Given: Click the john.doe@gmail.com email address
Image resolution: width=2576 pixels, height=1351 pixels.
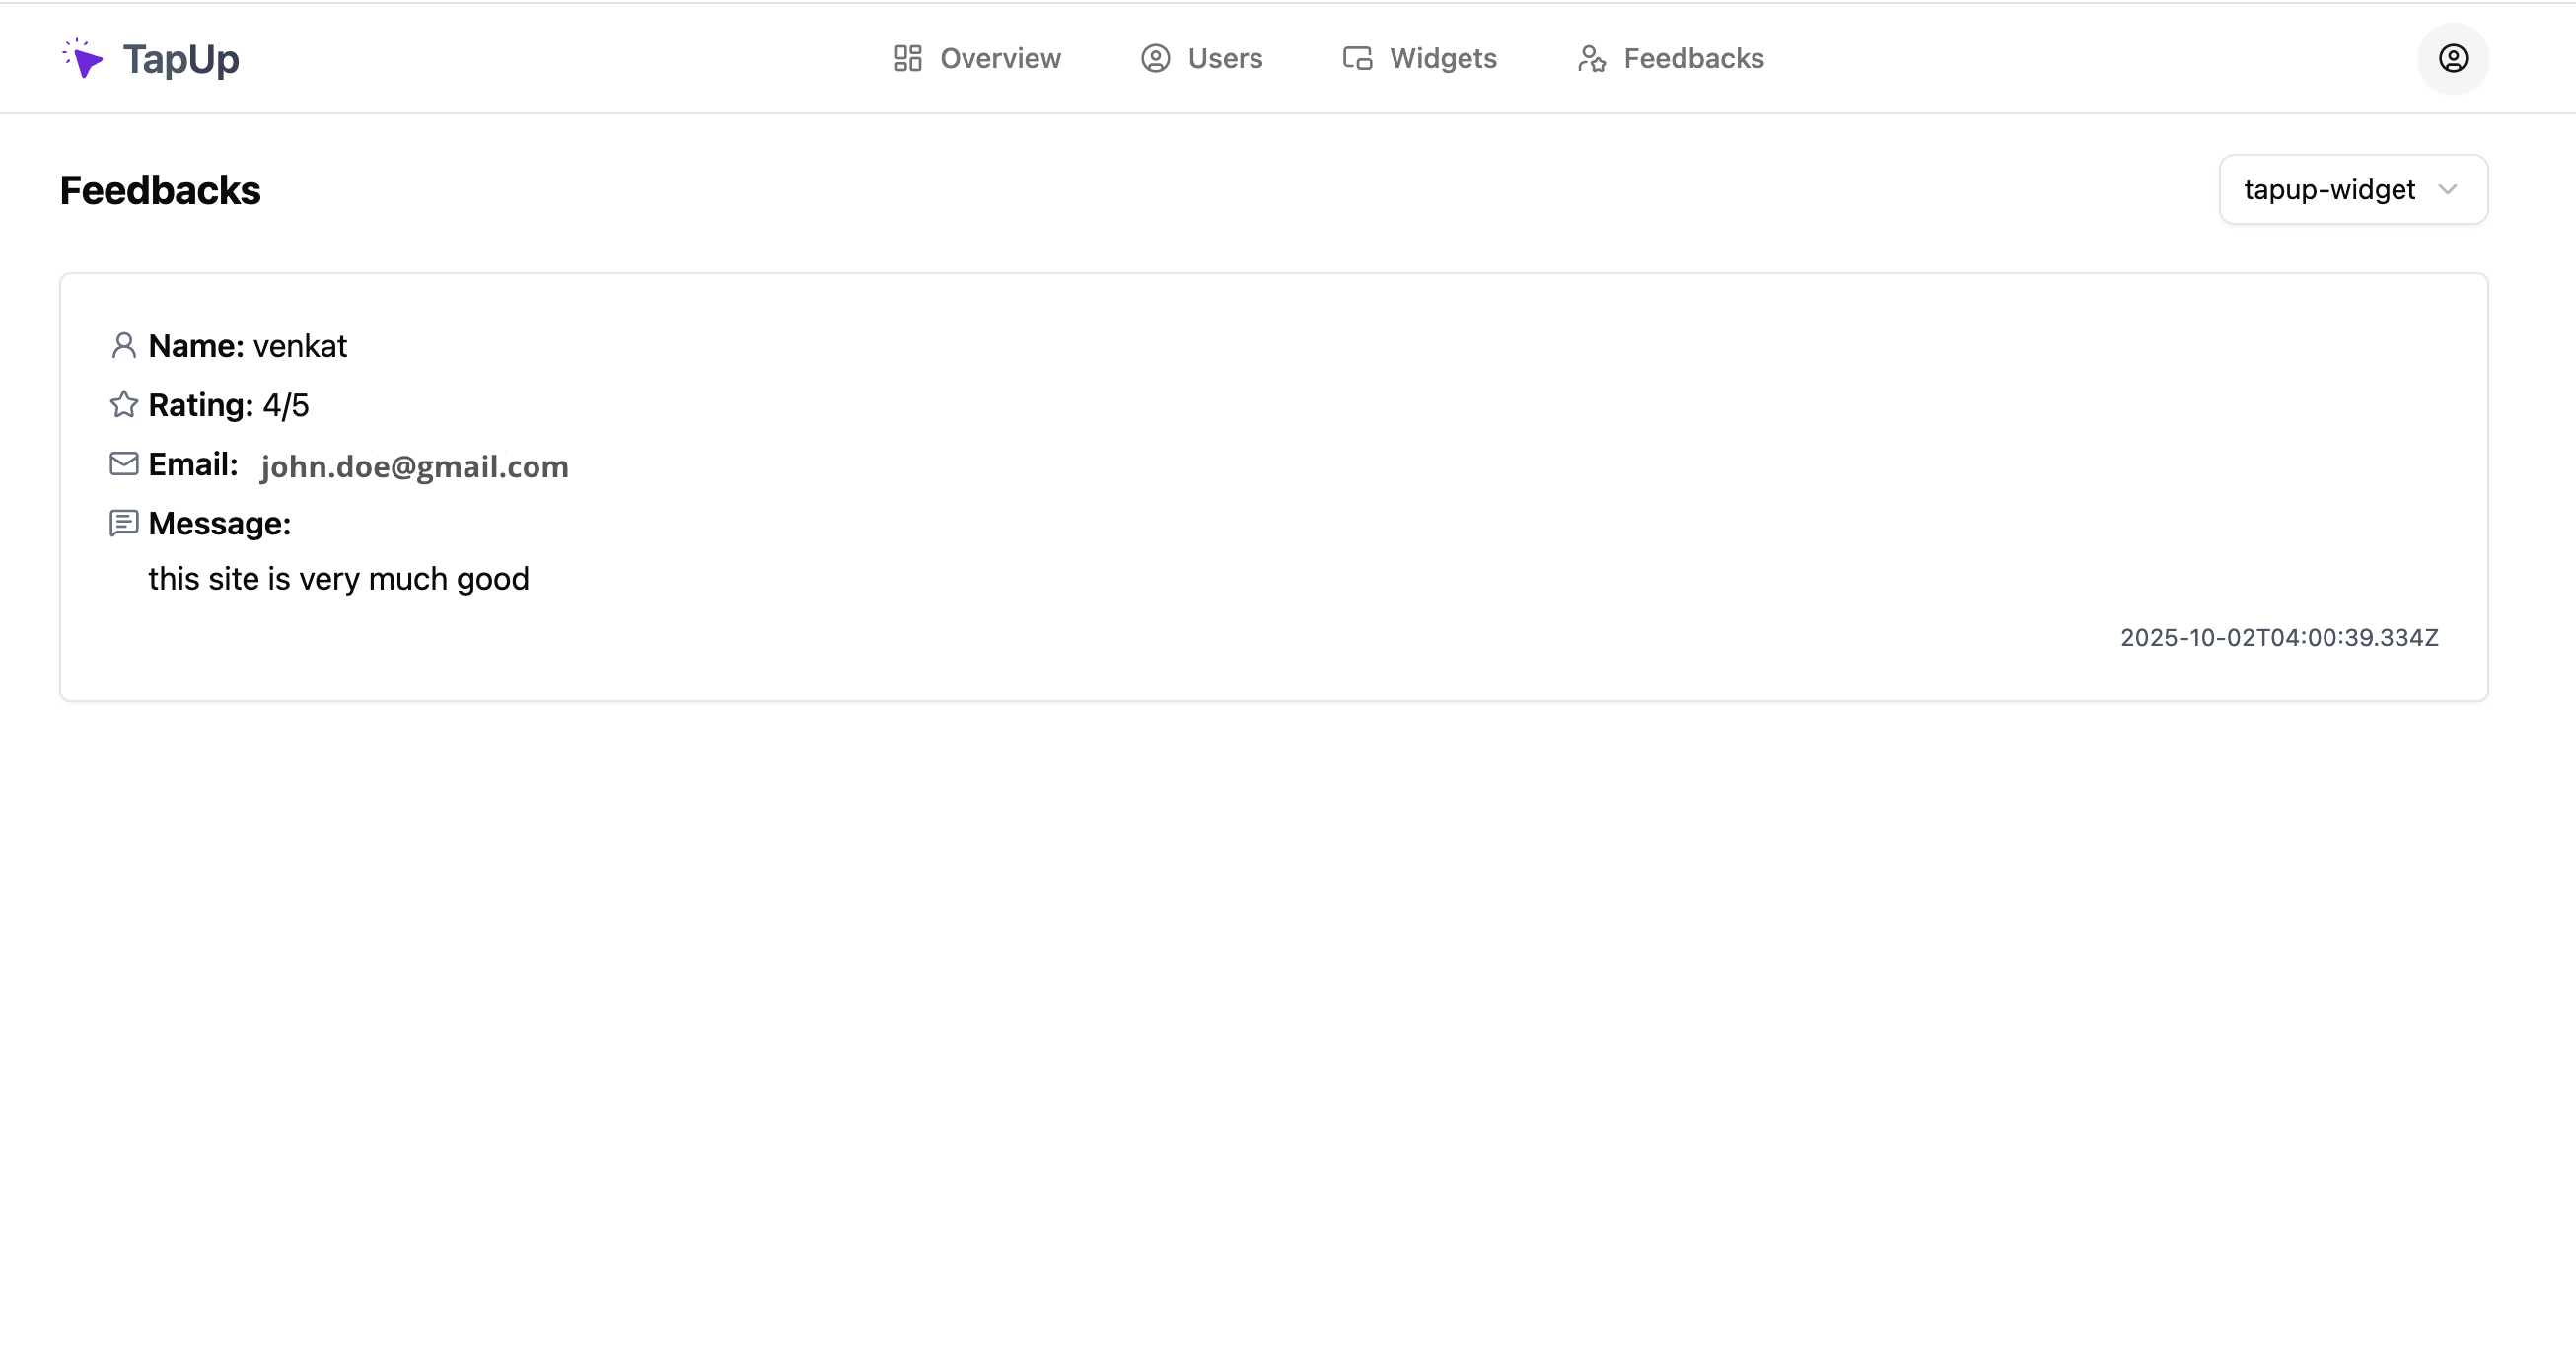Looking at the screenshot, I should point(414,467).
